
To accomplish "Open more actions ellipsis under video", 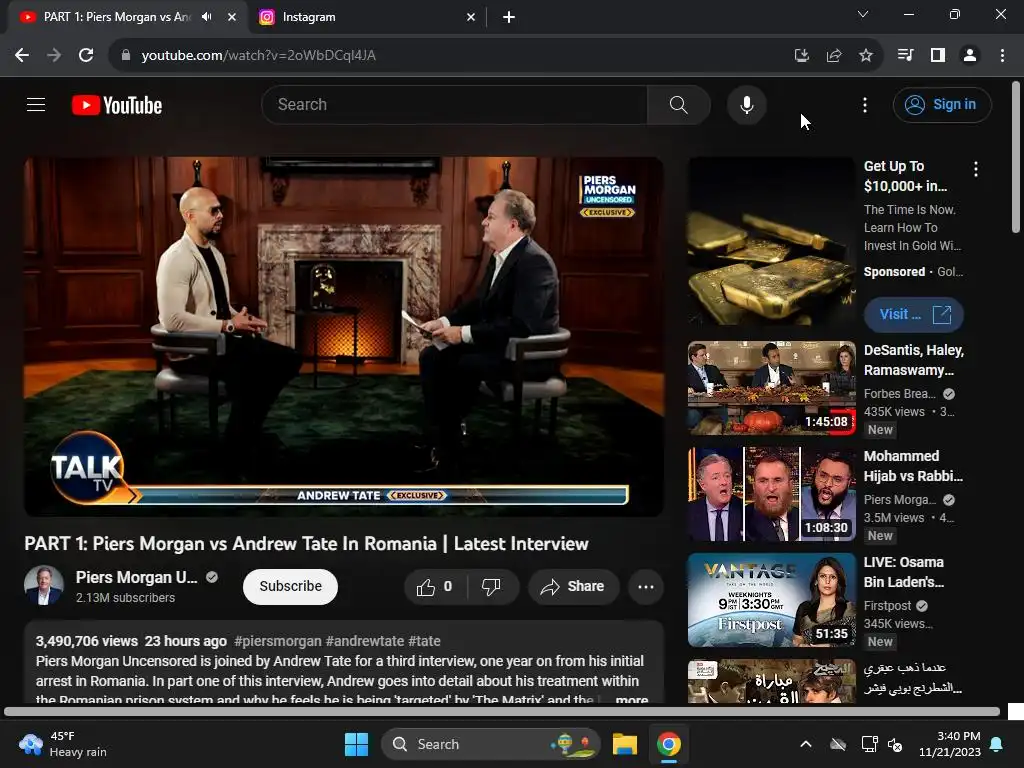I will click(646, 586).
